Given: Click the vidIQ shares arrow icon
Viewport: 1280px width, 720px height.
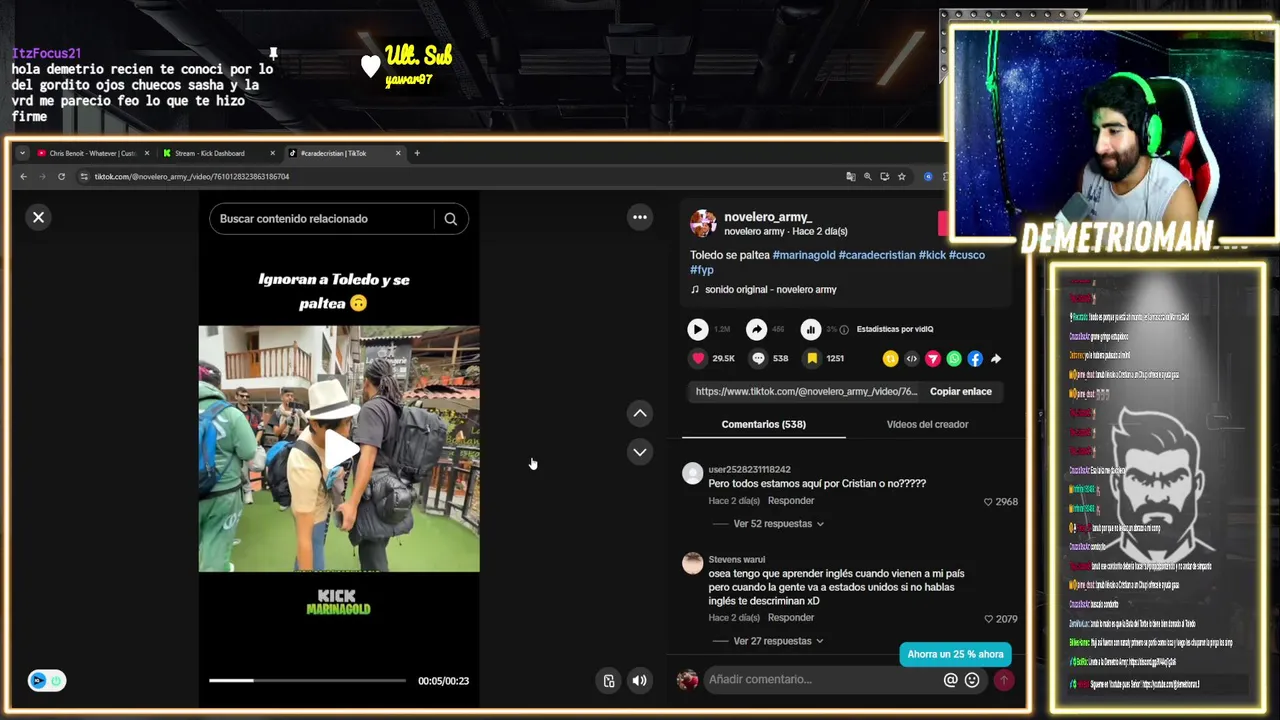Looking at the screenshot, I should coord(757,329).
